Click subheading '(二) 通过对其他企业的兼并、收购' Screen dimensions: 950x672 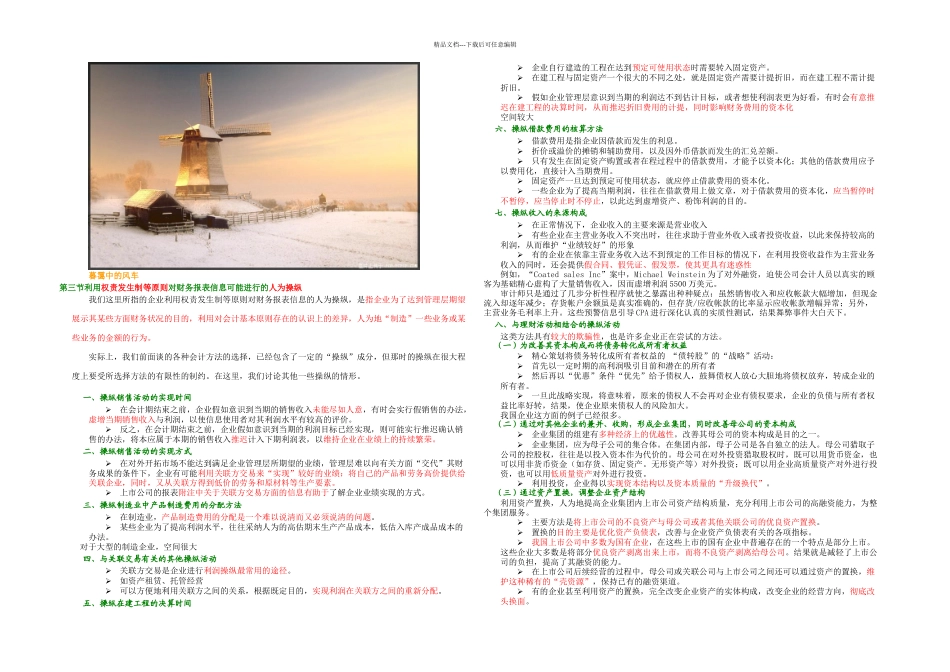646,424
